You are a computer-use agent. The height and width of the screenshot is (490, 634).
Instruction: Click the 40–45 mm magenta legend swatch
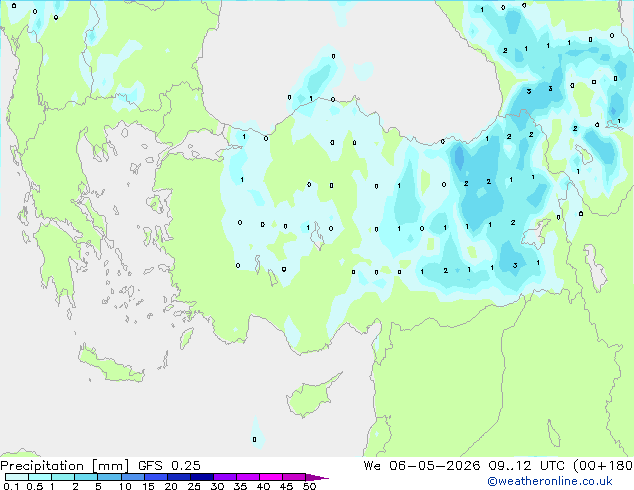click(271, 477)
